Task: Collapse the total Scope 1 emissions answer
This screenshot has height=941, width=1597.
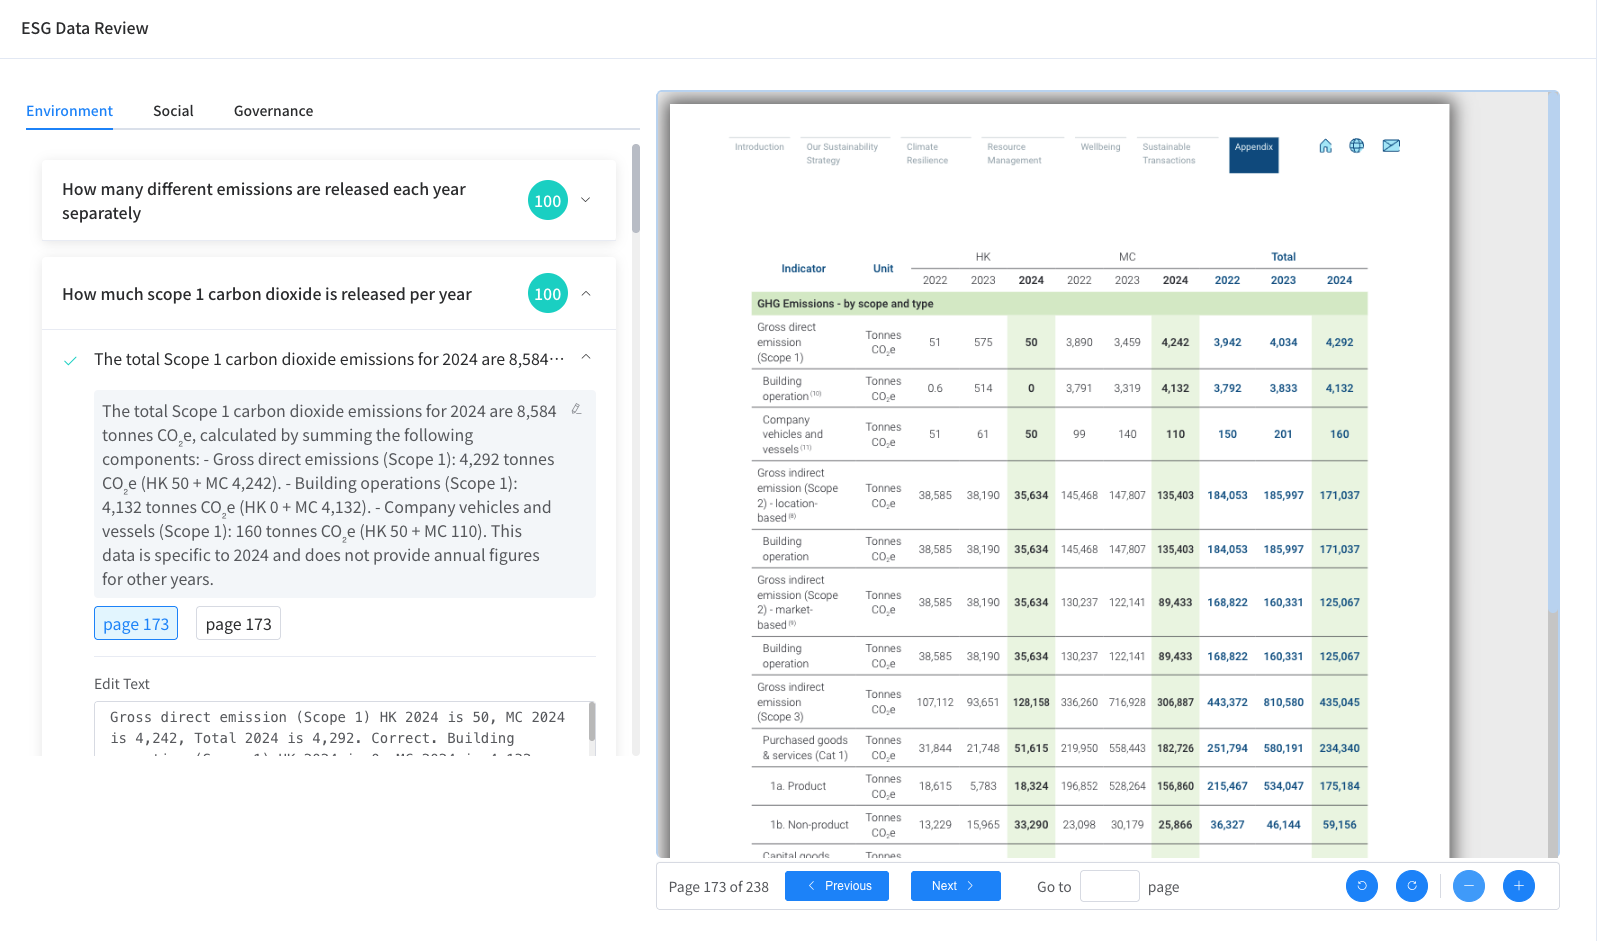Action: click(586, 358)
